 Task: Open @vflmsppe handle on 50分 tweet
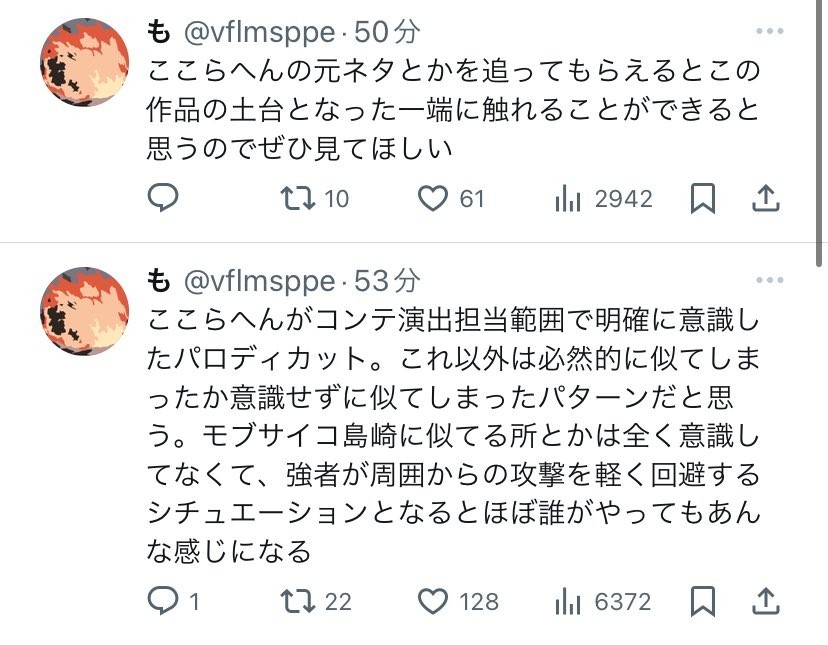[258, 31]
